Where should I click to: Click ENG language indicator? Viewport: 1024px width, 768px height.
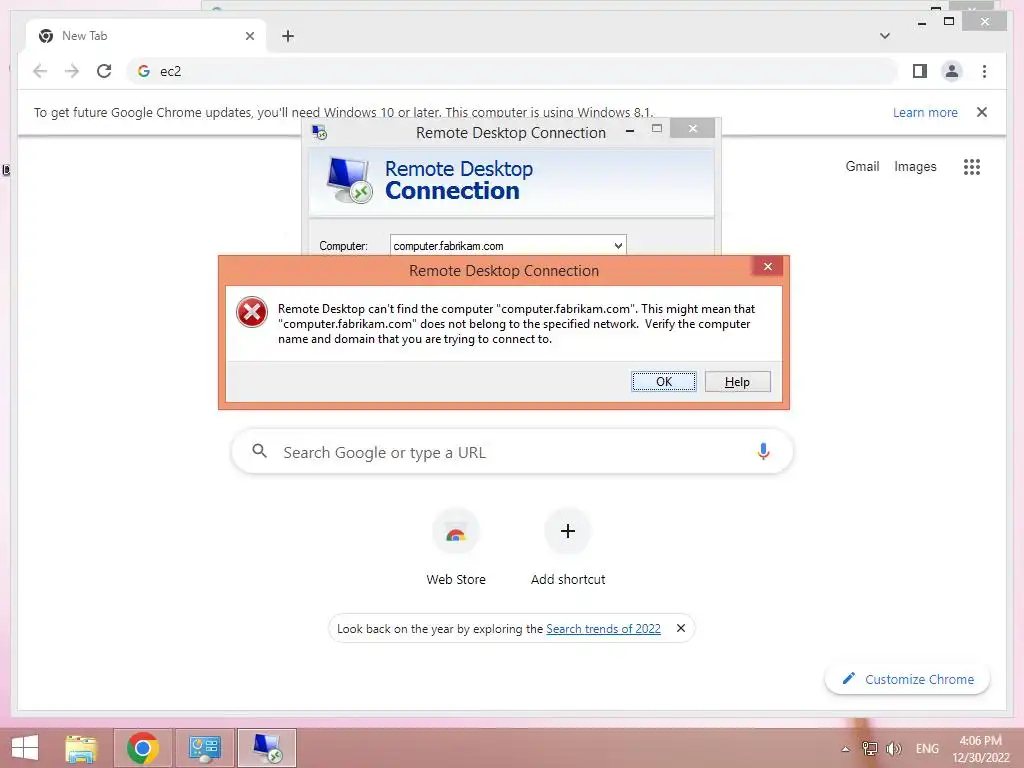tap(927, 748)
